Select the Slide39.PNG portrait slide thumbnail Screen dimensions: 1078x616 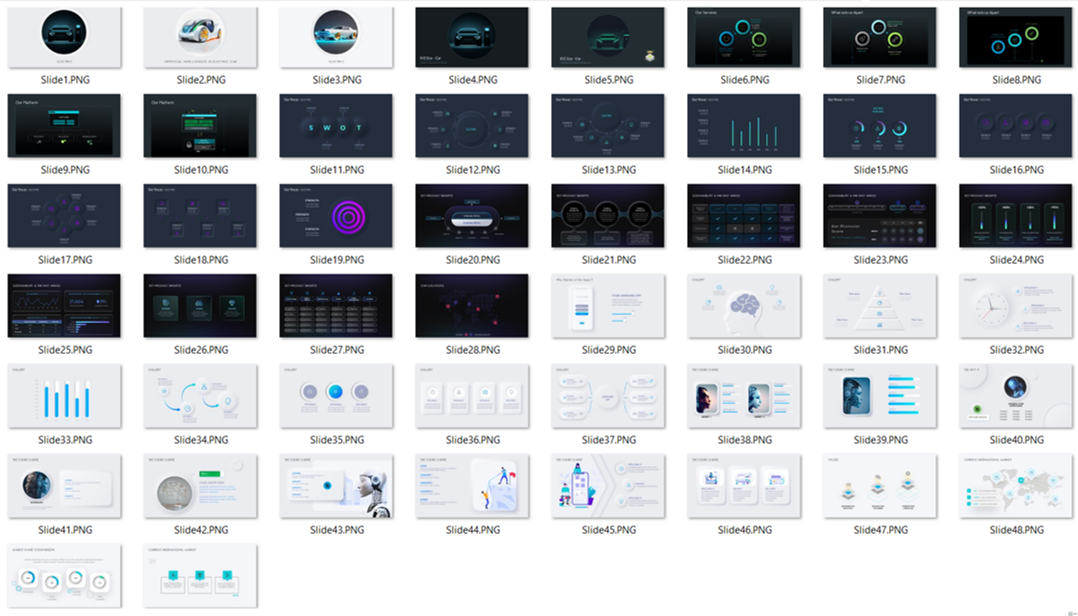point(880,396)
